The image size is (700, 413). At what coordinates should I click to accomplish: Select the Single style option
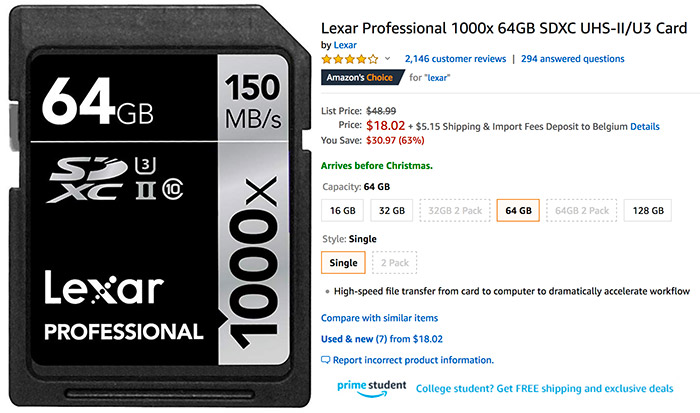343,263
